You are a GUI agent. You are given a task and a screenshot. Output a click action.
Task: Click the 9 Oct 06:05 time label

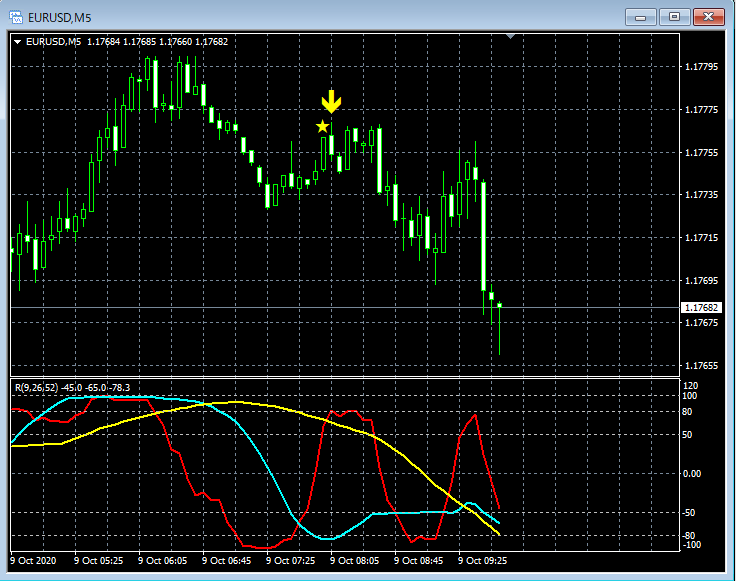[x=162, y=560]
